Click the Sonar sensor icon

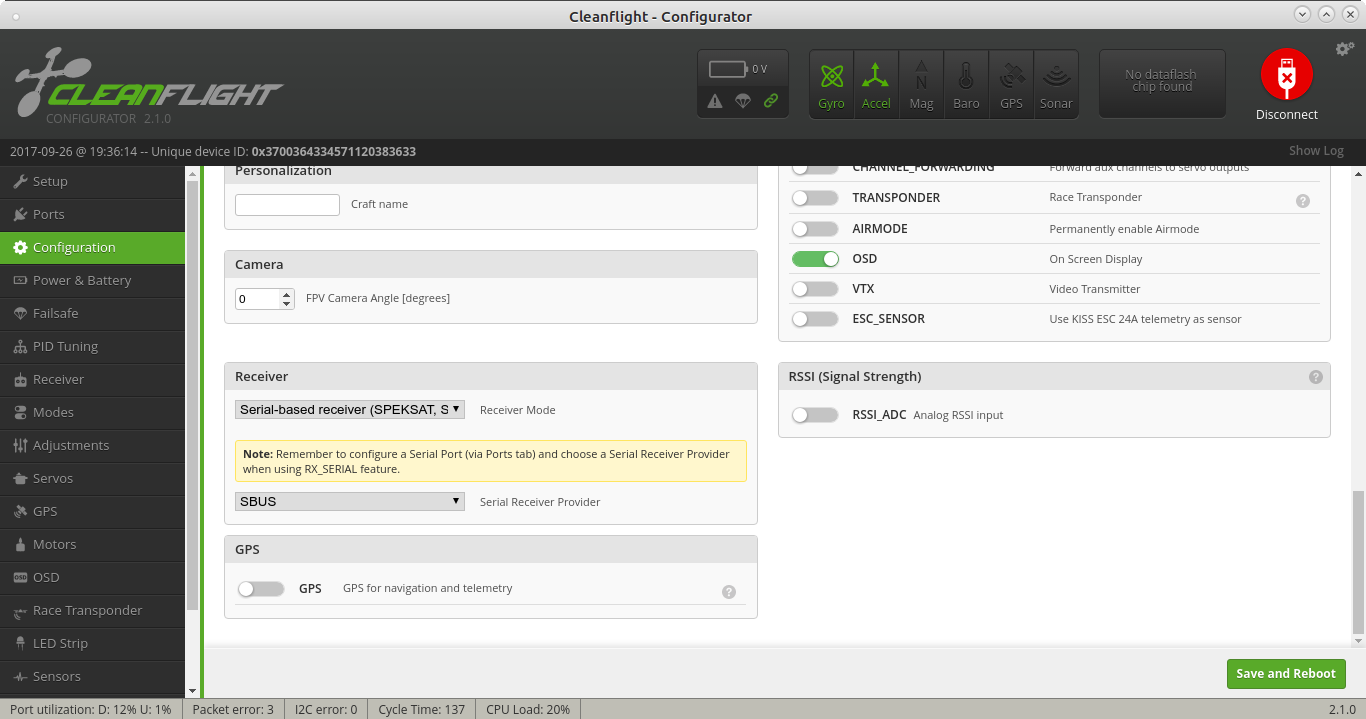(1056, 84)
